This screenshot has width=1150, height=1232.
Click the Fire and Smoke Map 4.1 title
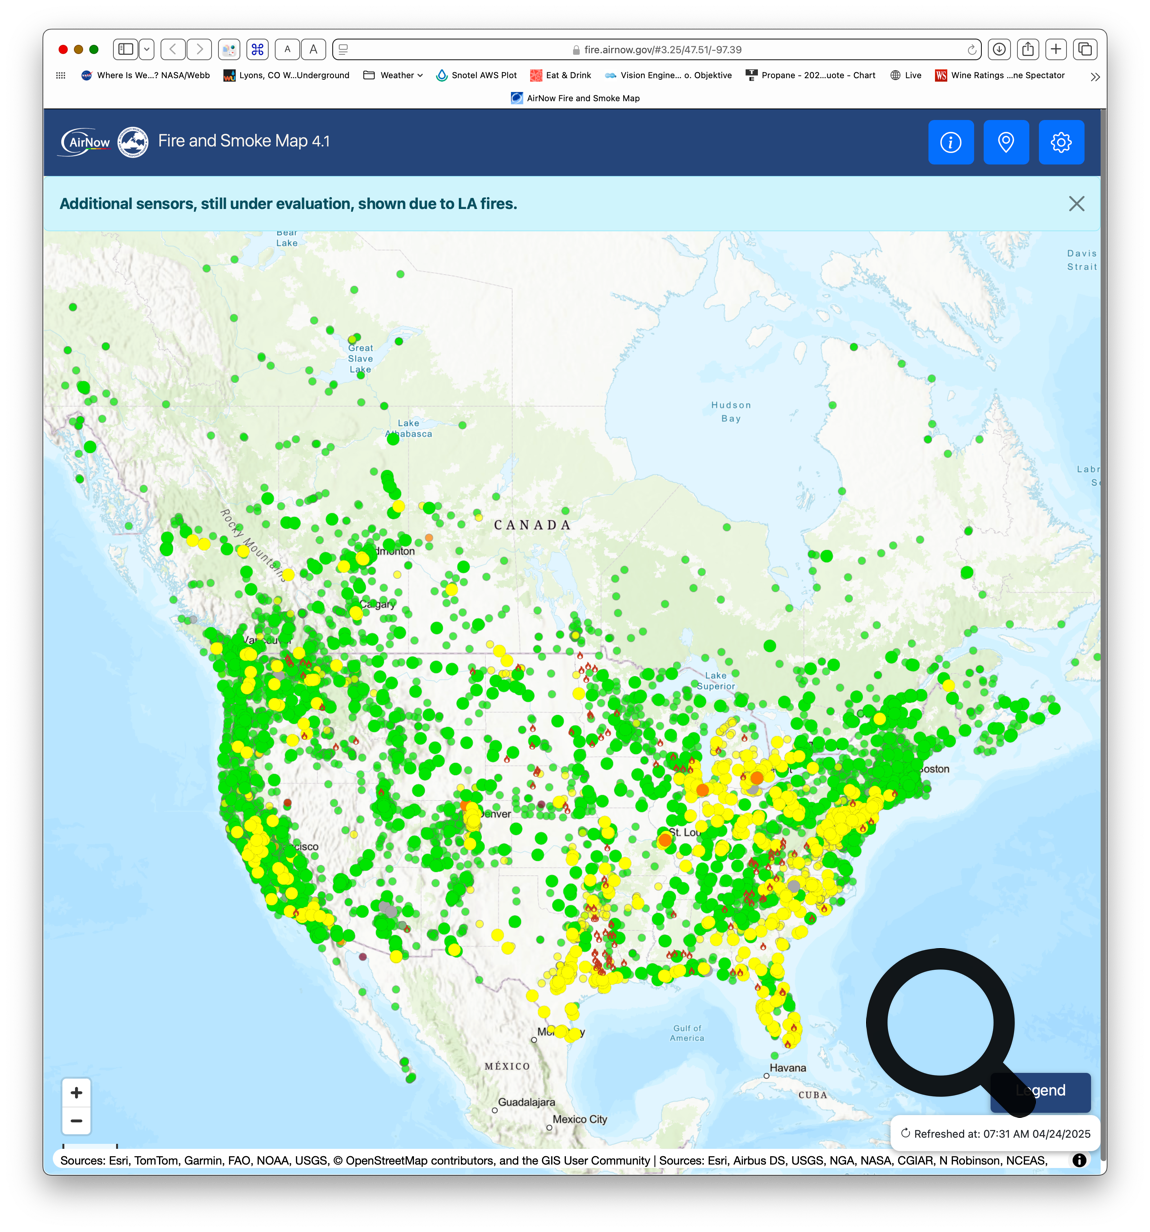(244, 141)
